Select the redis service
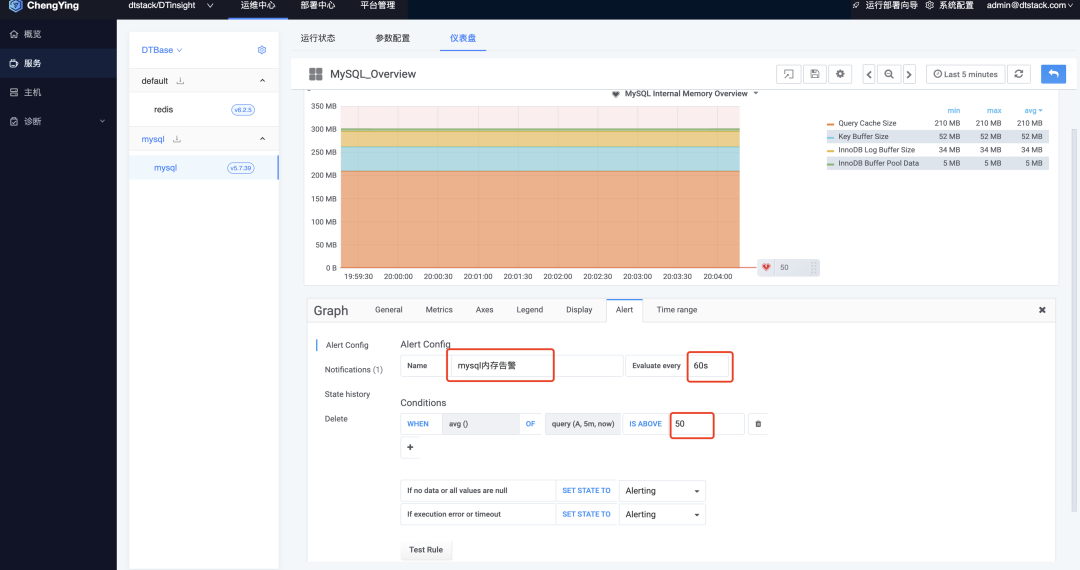Image resolution: width=1080 pixels, height=570 pixels. (x=204, y=109)
